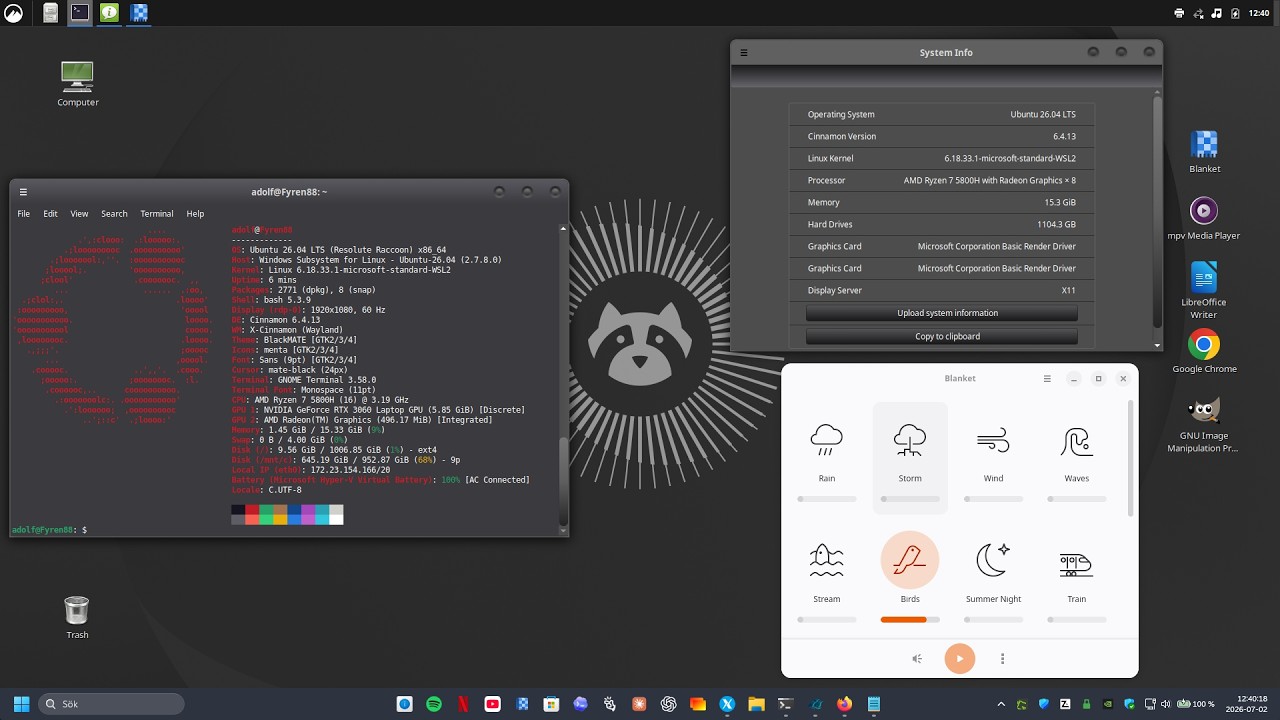This screenshot has height=720, width=1280.
Task: Select the Train sound icon in Blanket
Action: 1076,565
